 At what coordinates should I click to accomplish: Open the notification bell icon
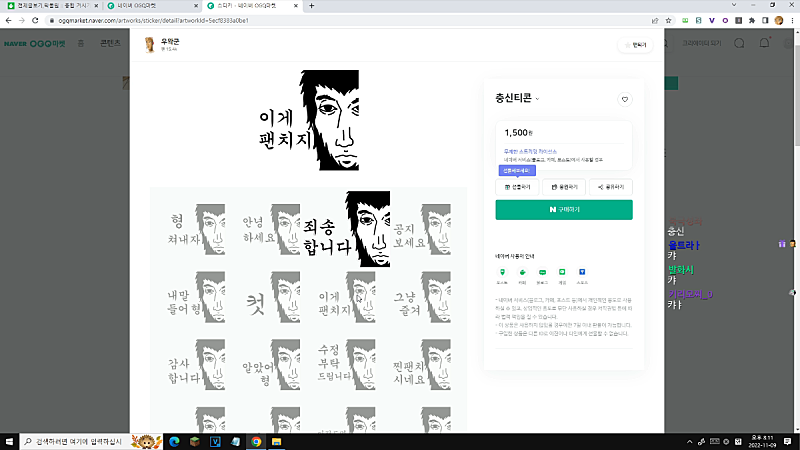click(x=764, y=43)
